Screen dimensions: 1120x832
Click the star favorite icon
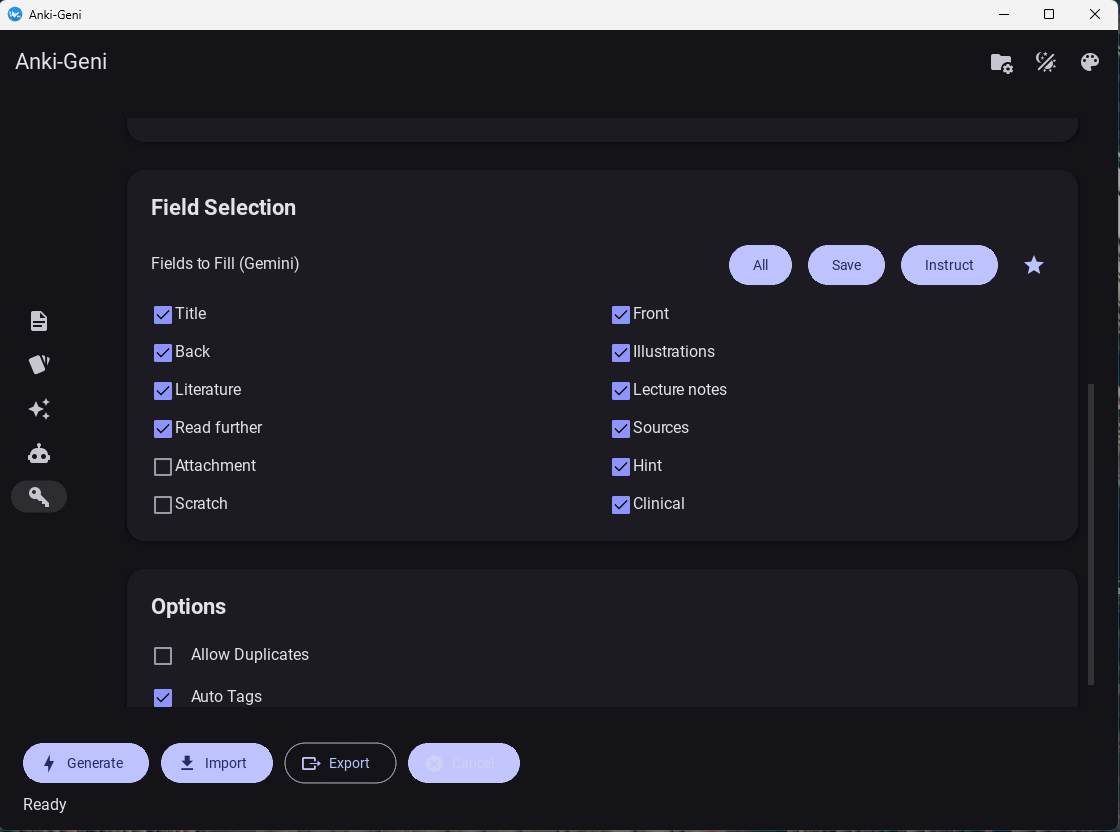click(1034, 265)
